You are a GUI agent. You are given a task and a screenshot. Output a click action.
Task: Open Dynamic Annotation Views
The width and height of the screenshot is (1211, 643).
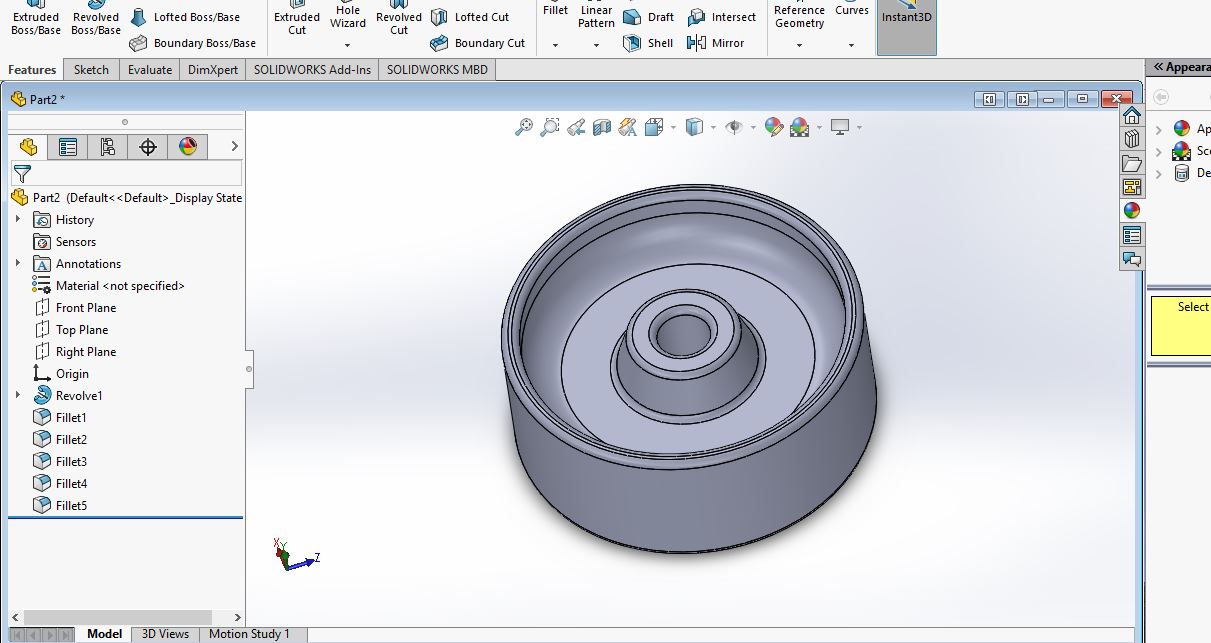[627, 127]
